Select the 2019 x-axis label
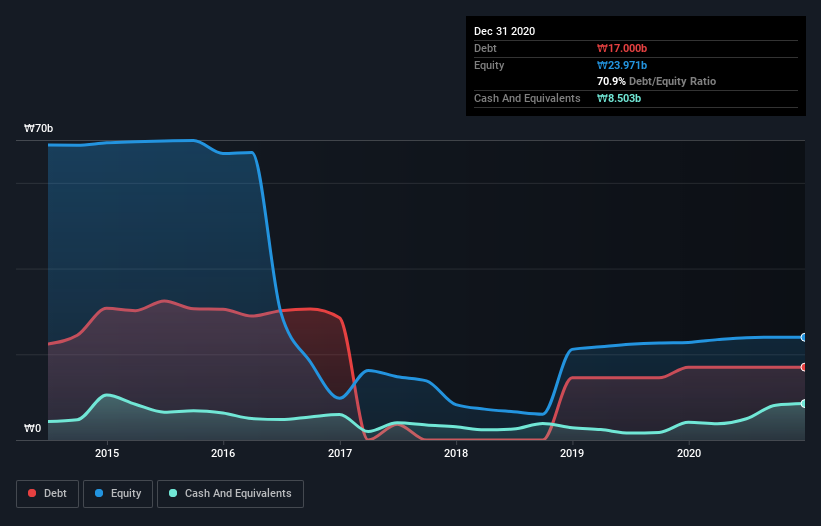 [x=572, y=453]
